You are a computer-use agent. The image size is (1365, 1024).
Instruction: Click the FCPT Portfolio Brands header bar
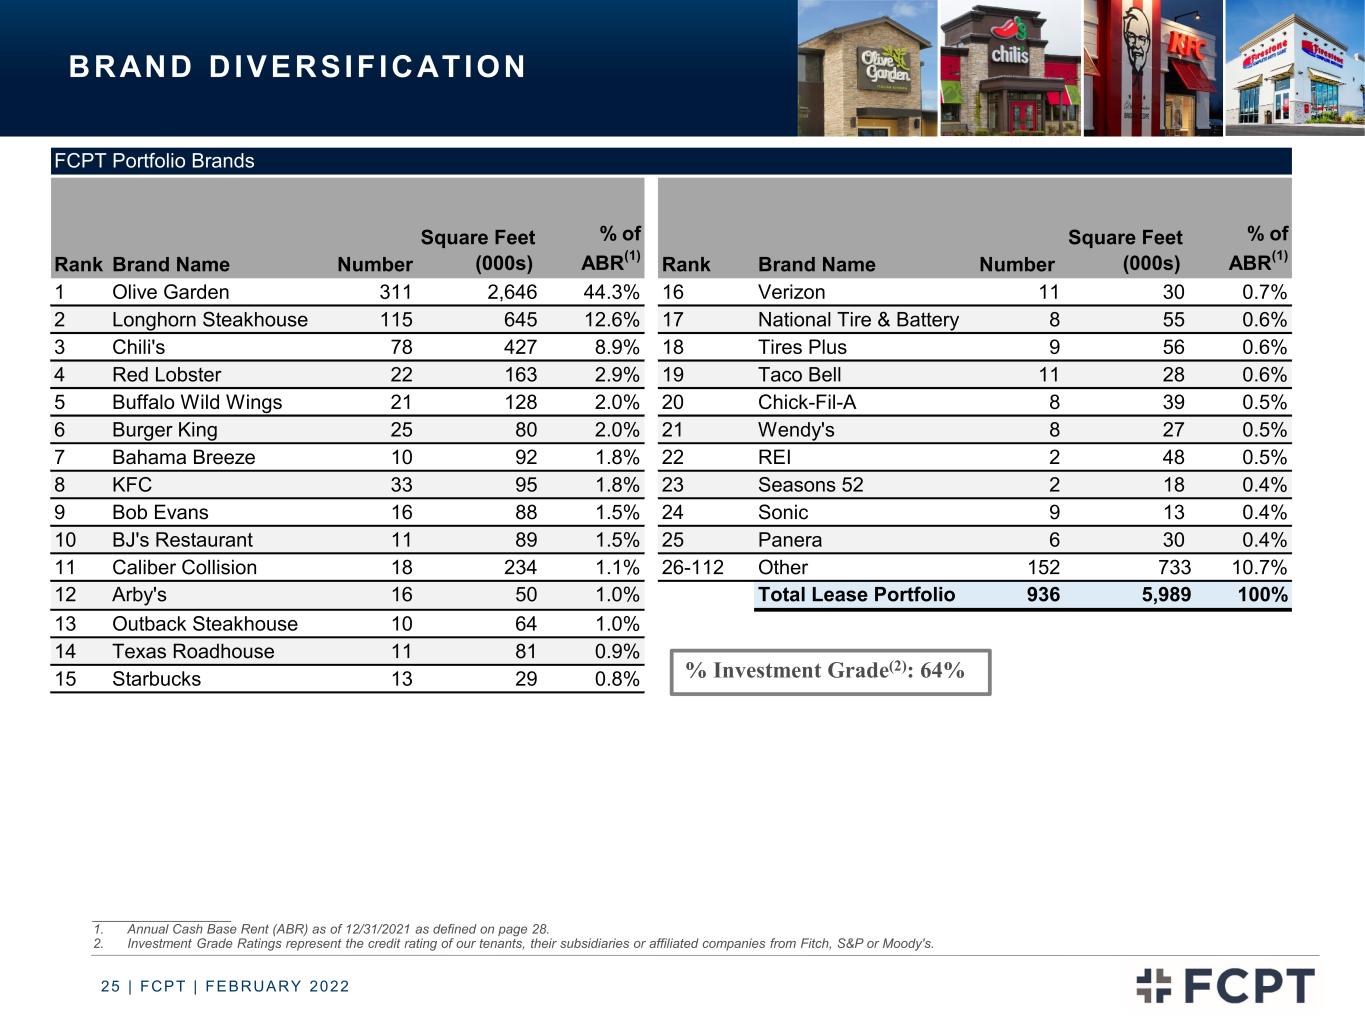(671, 161)
